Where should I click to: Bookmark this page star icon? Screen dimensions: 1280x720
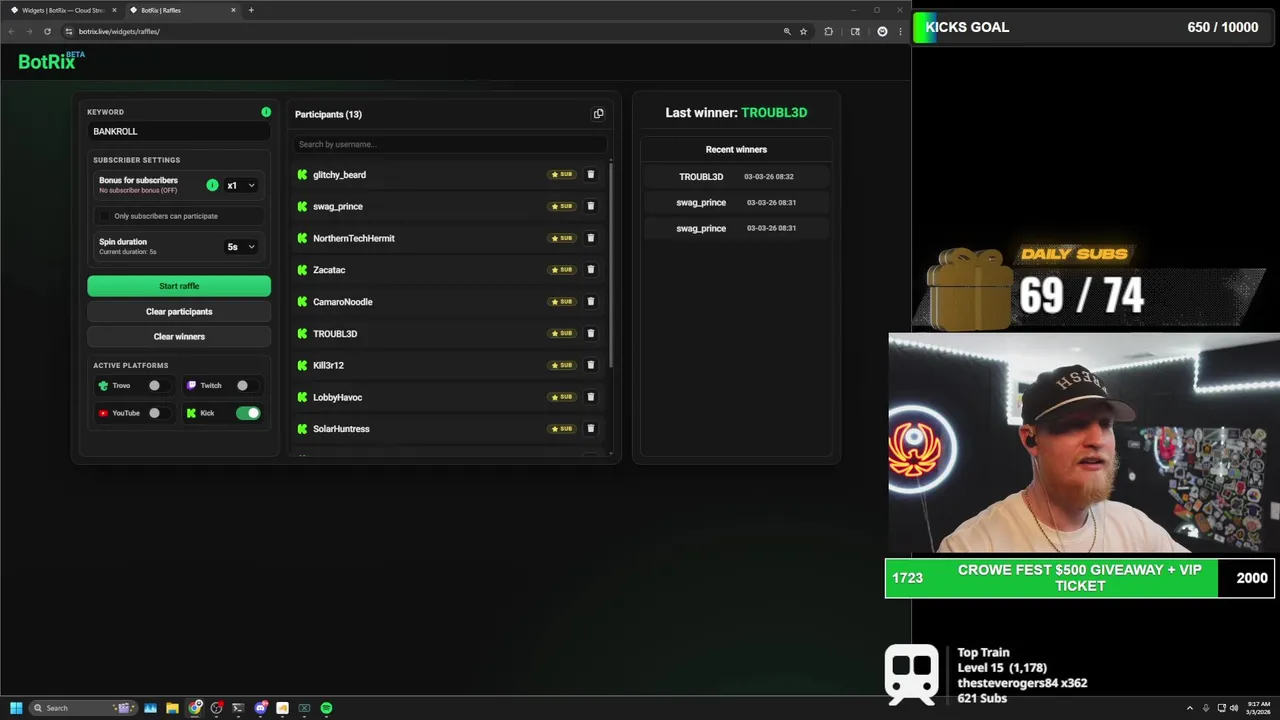pyautogui.click(x=803, y=31)
